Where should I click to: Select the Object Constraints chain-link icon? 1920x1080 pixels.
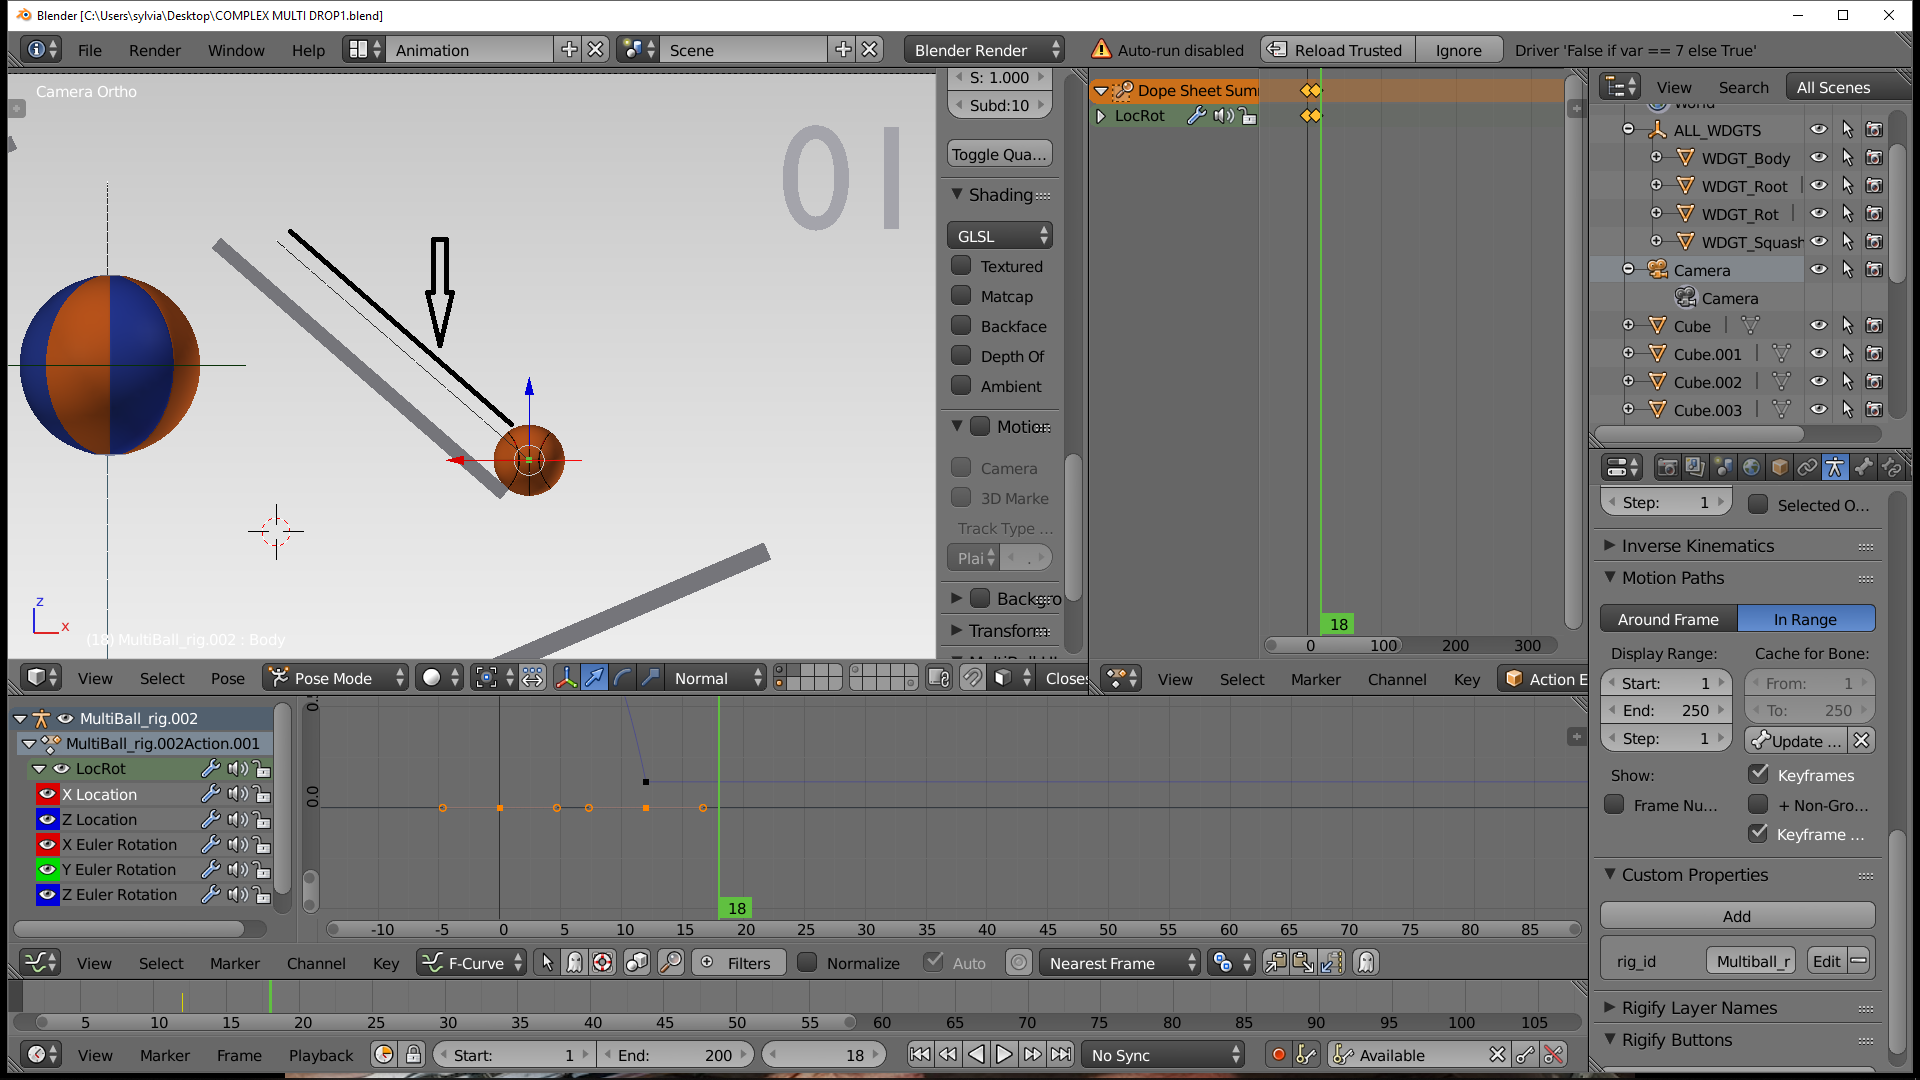click(x=1808, y=467)
